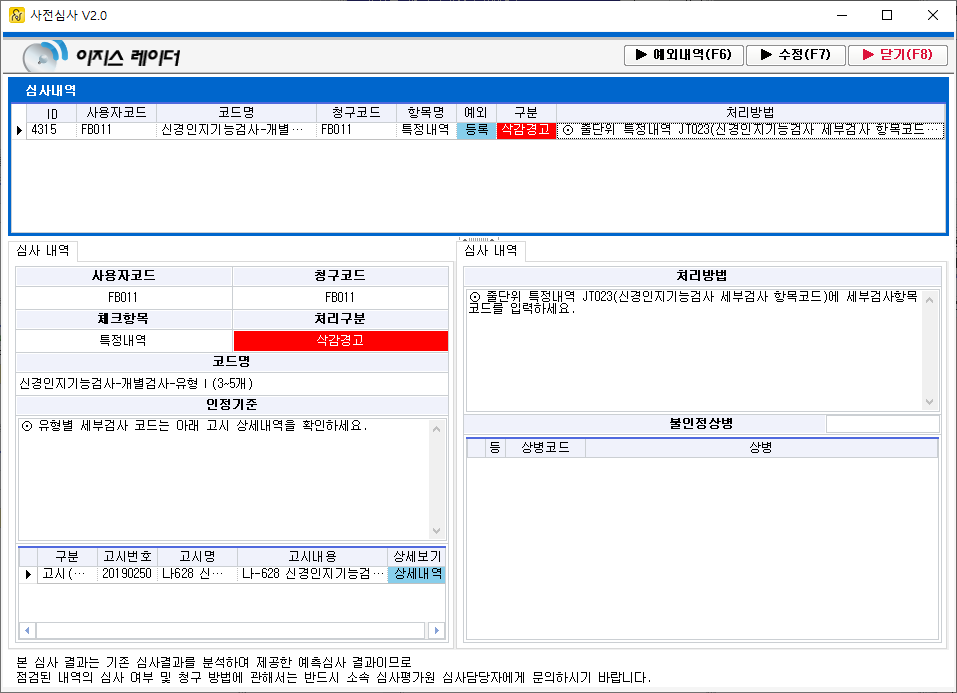Click the blue 등록 cell in 예외 column

click(476, 130)
